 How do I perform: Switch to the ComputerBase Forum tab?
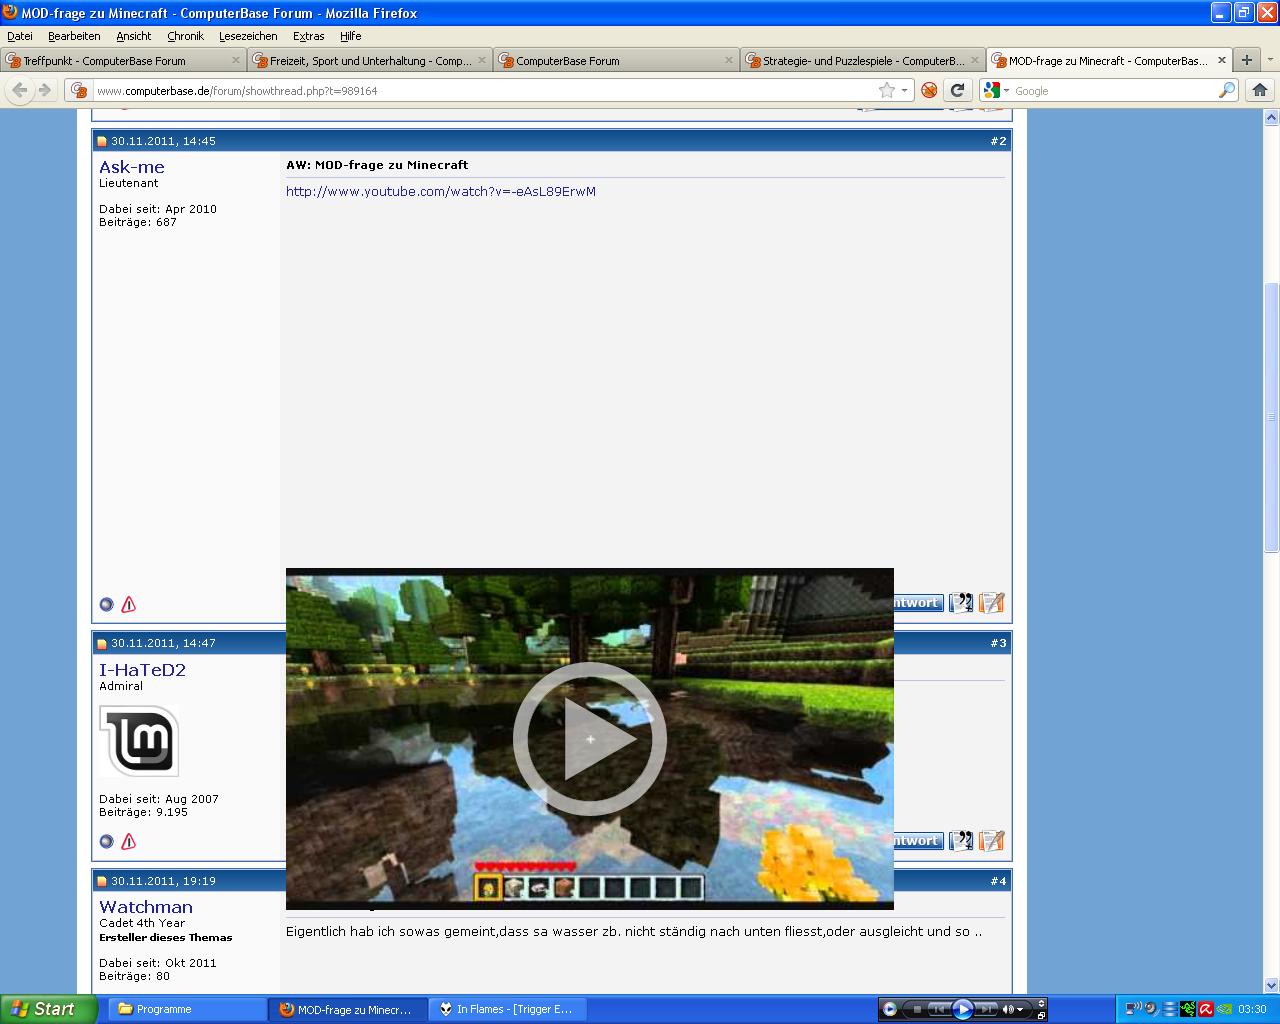pos(616,60)
